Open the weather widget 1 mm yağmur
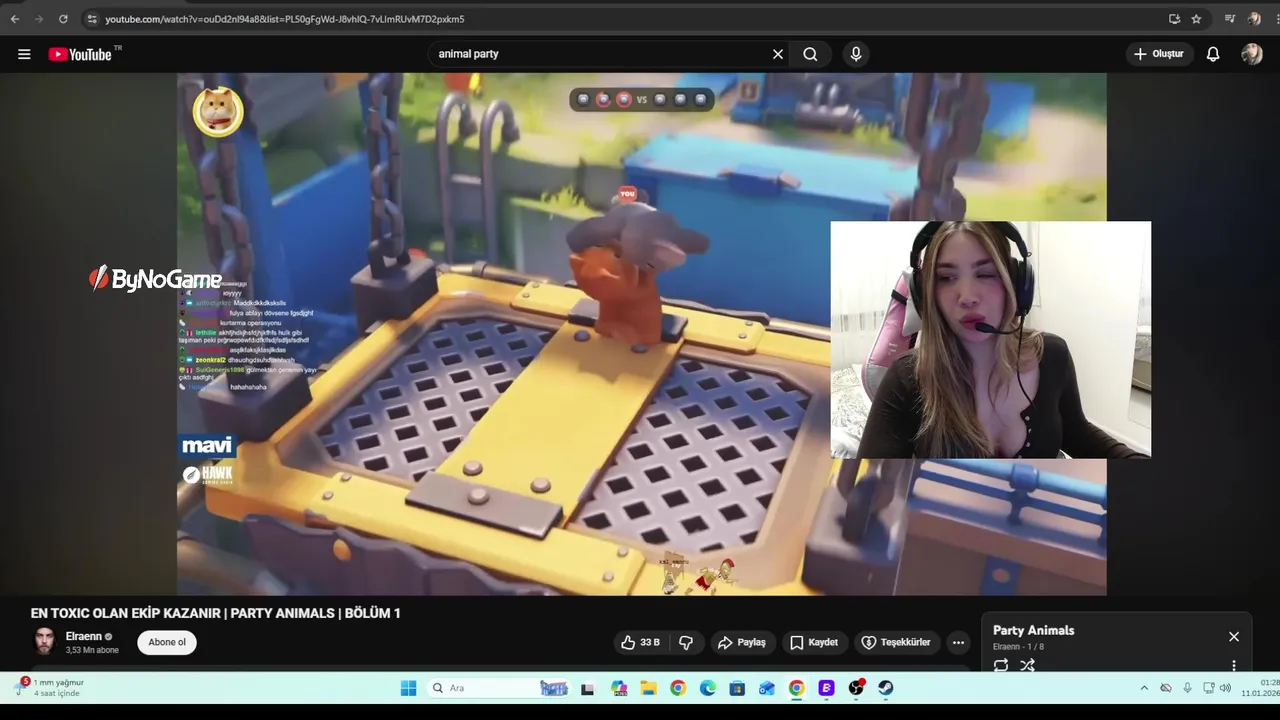This screenshot has width=1280, height=720. (x=50, y=688)
